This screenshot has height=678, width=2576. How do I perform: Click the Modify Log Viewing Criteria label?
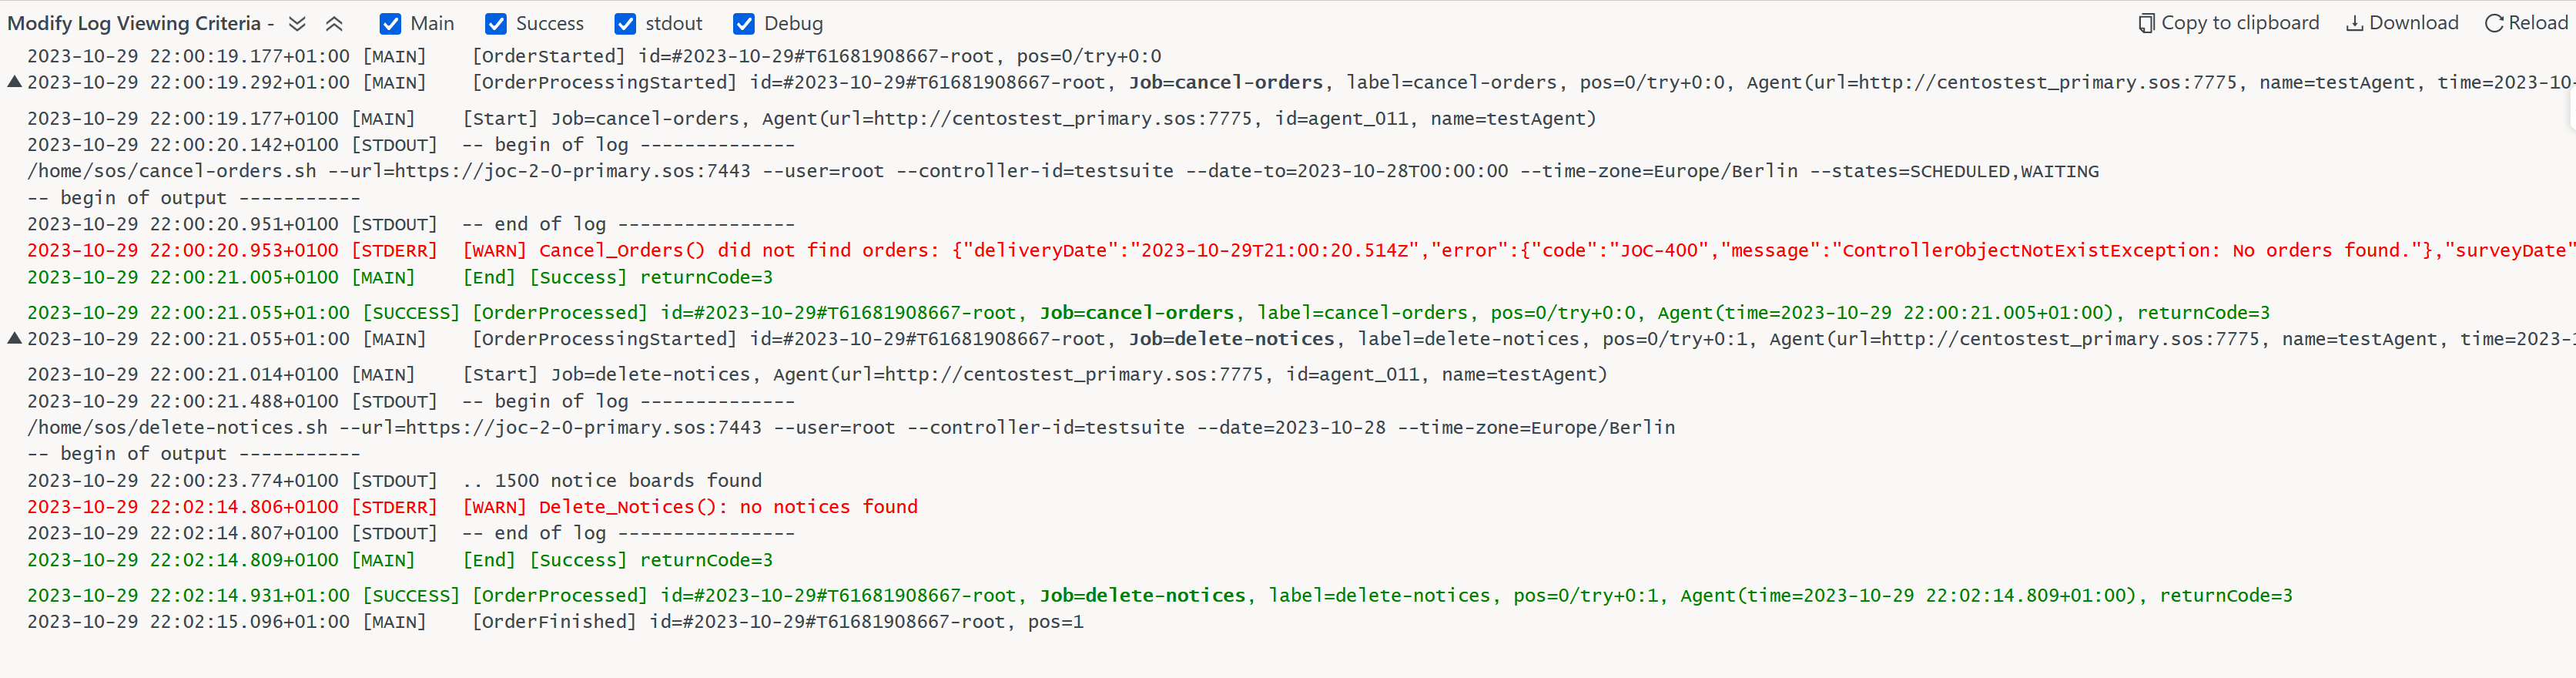[x=134, y=23]
